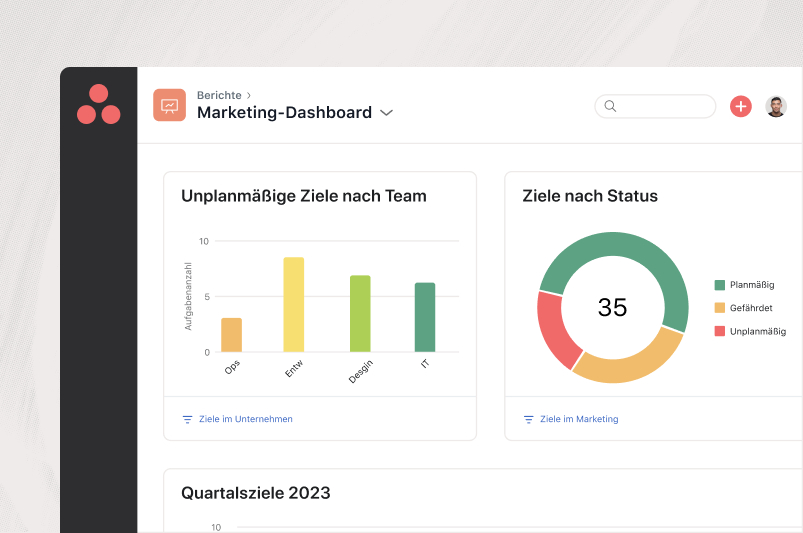
Task: Select the yellow Entw bar
Action: tap(293, 305)
